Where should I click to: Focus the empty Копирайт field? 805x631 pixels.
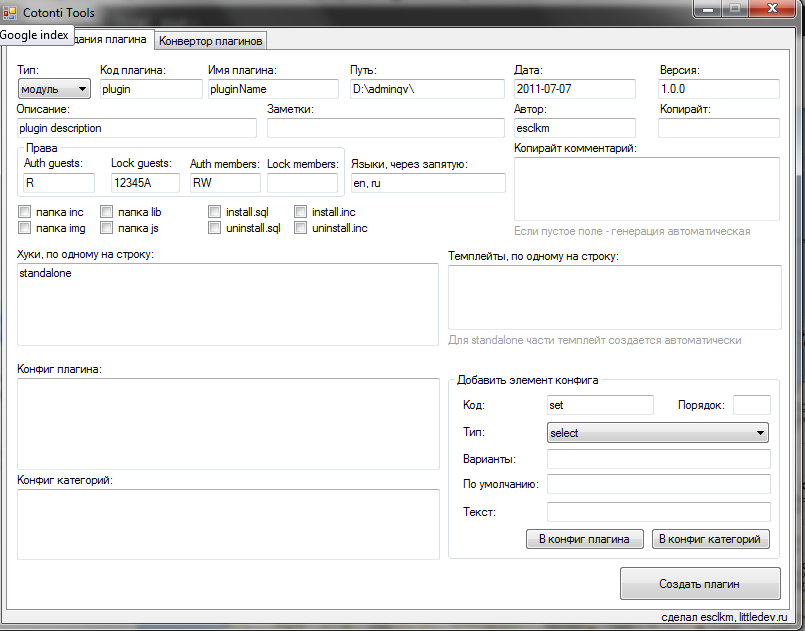(x=719, y=128)
